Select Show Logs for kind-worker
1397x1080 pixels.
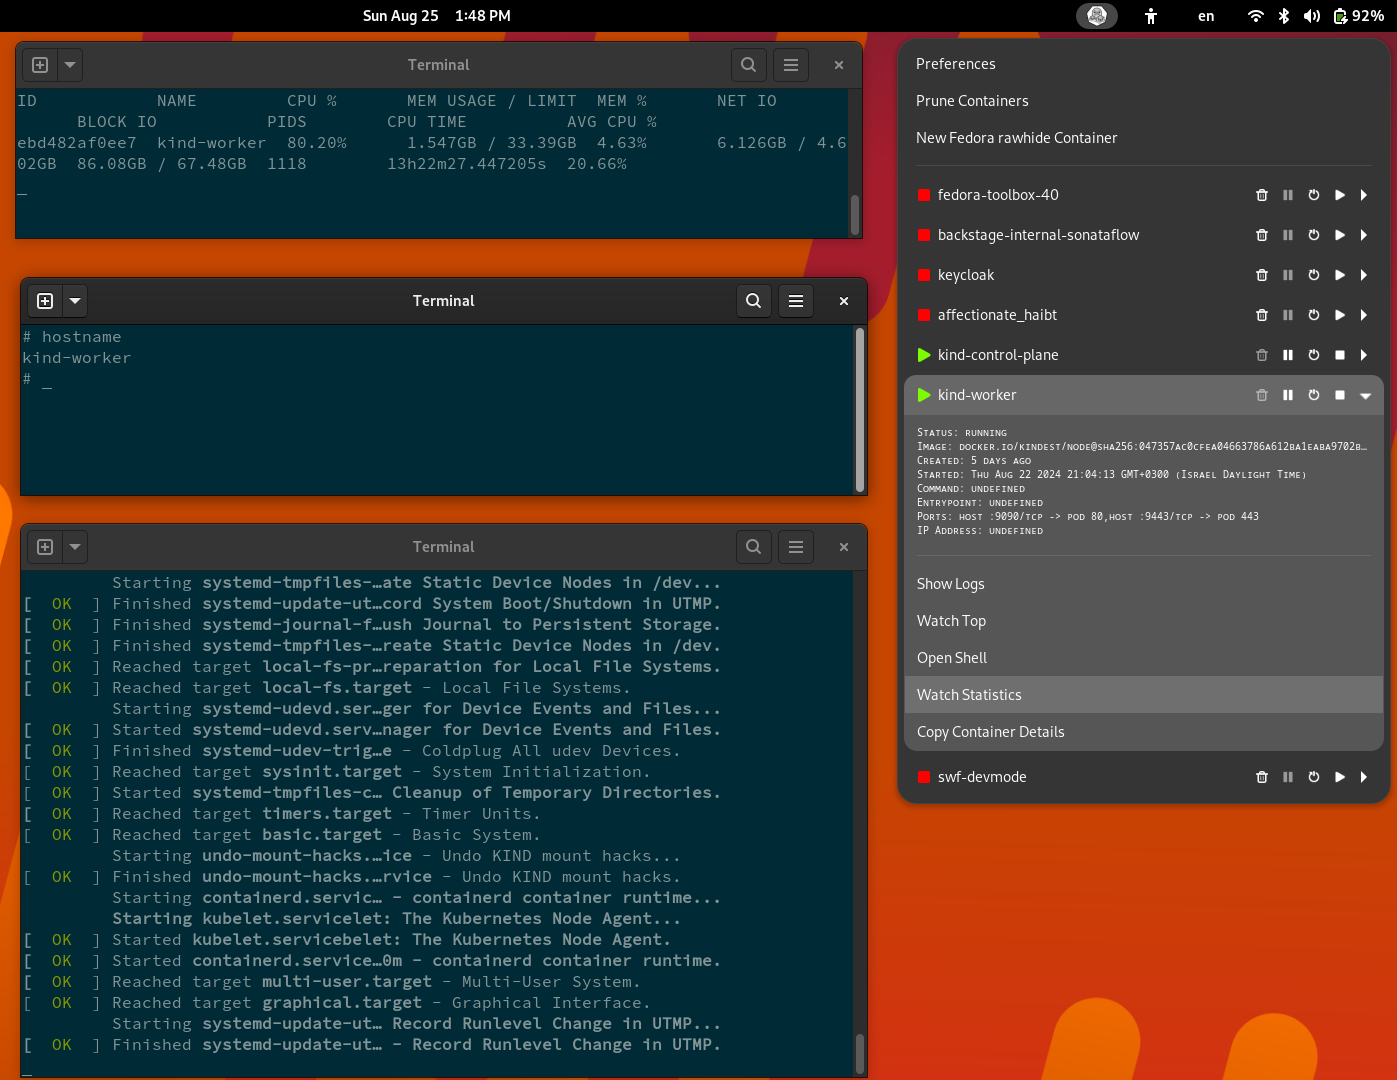[x=1144, y=584]
